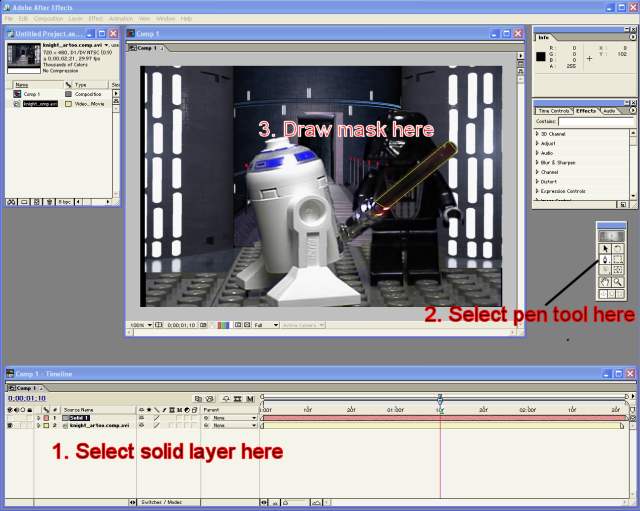640x511 pixels.
Task: Click the 0:00:01:10 current time in Timeline
Action: [27, 398]
